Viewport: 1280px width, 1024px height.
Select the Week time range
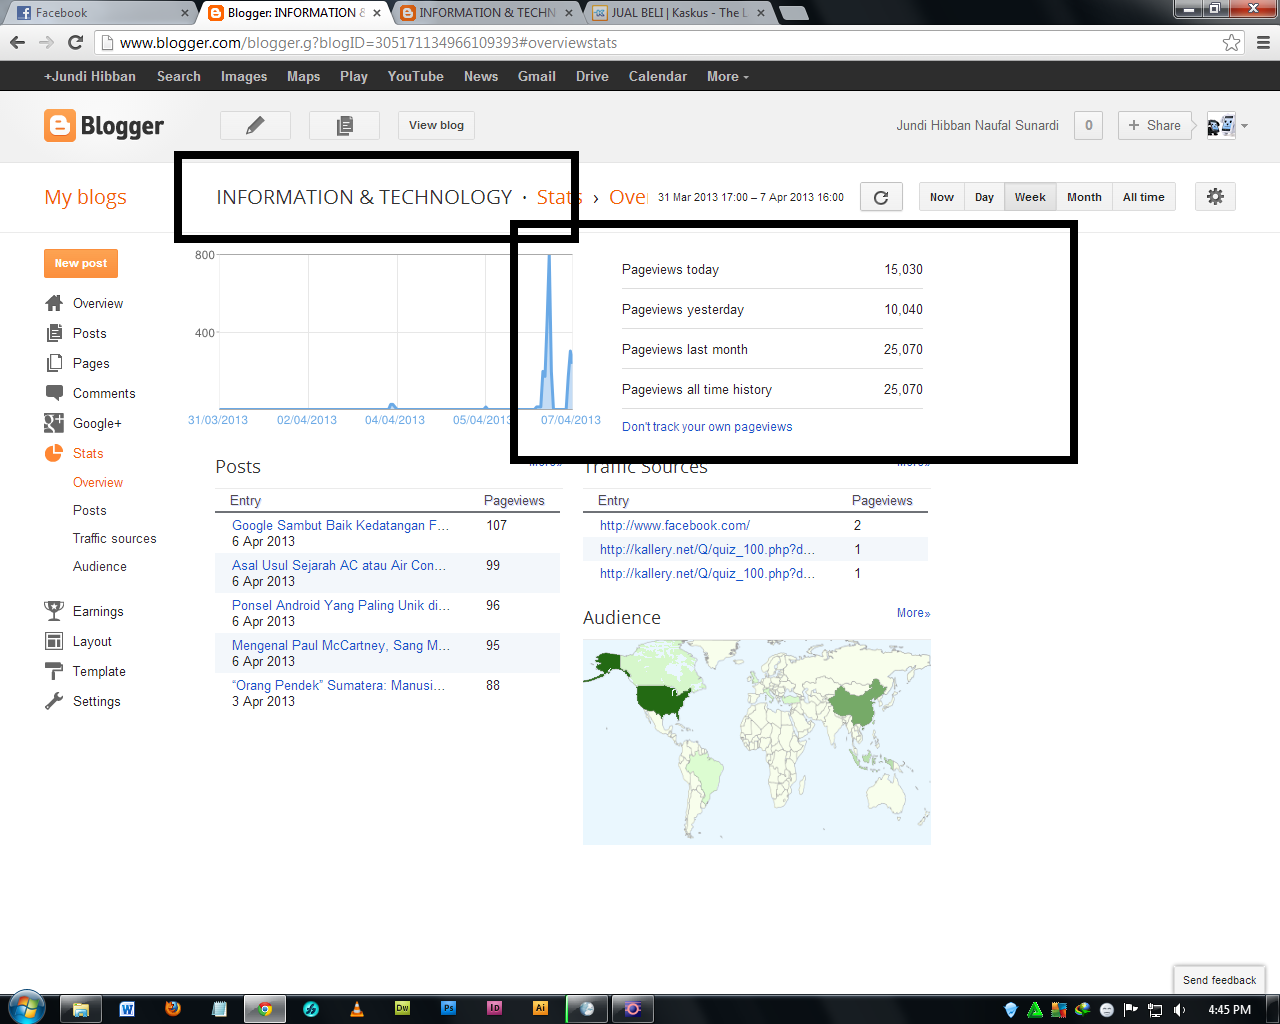tap(1029, 197)
